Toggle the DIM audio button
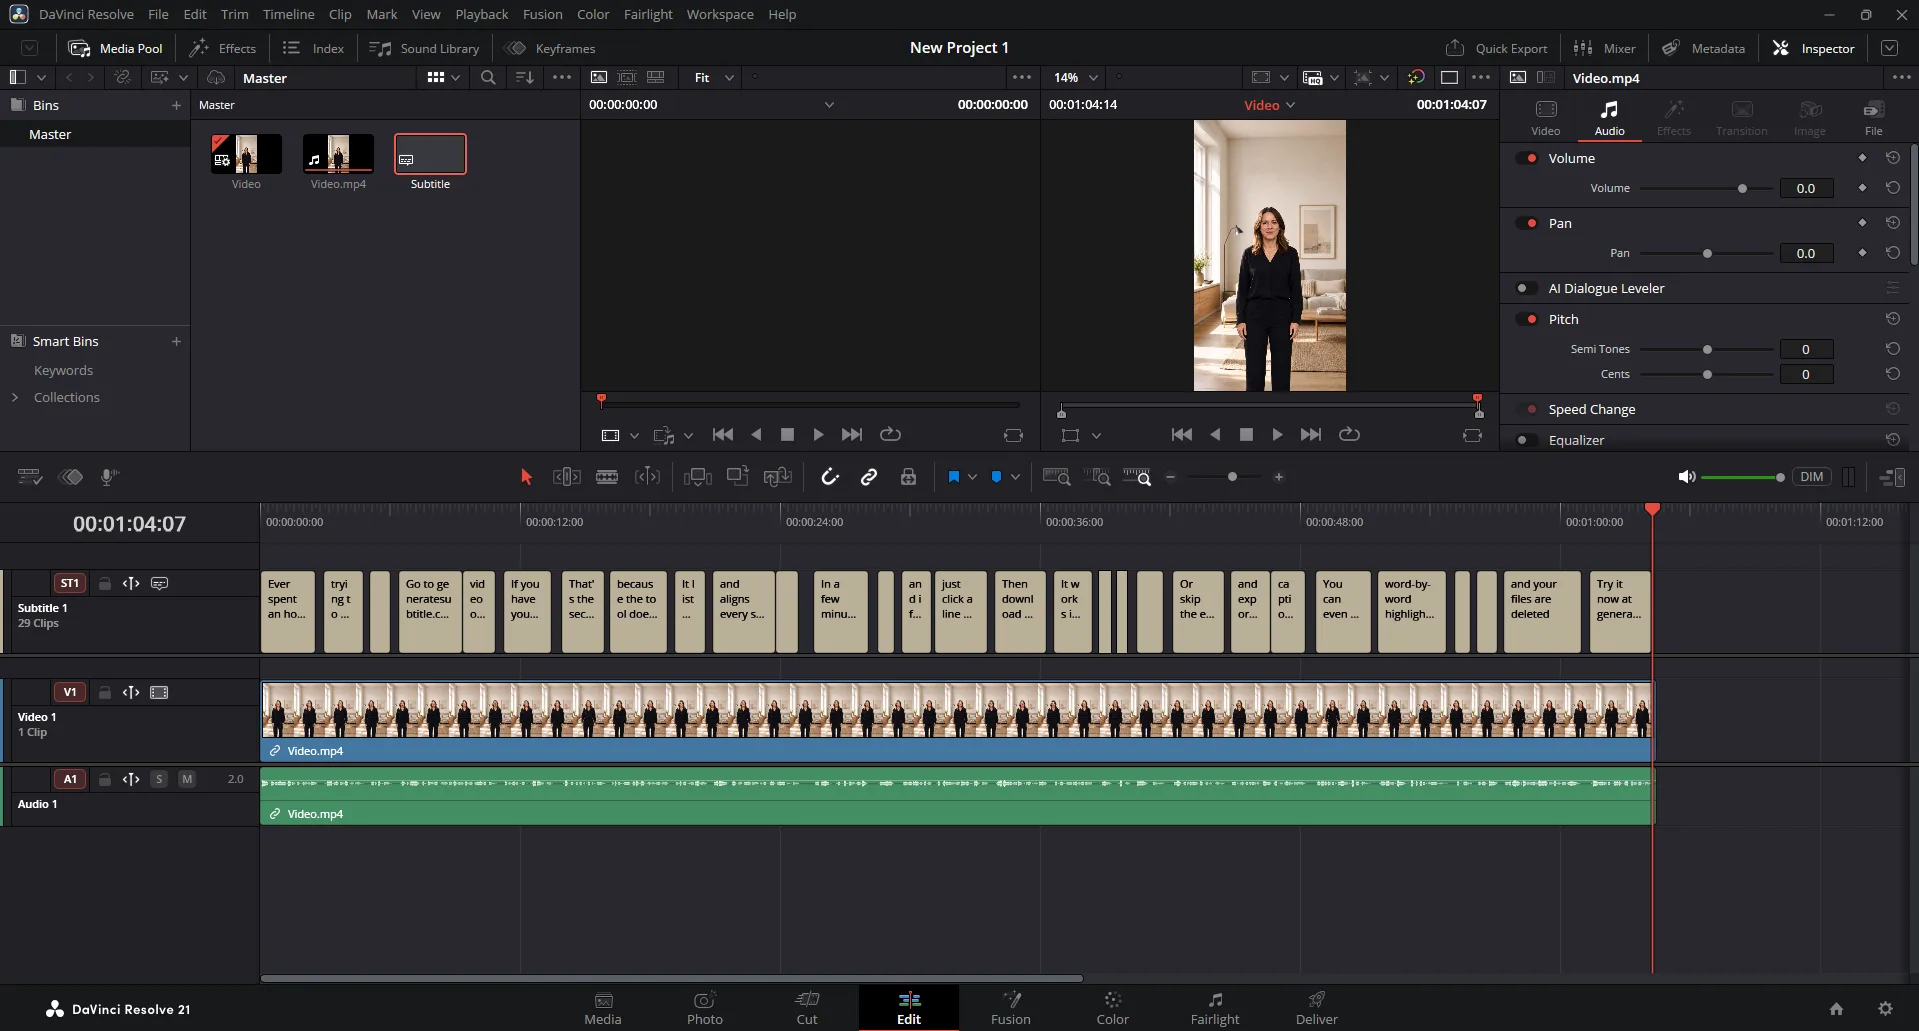This screenshot has width=1919, height=1031. [1811, 477]
